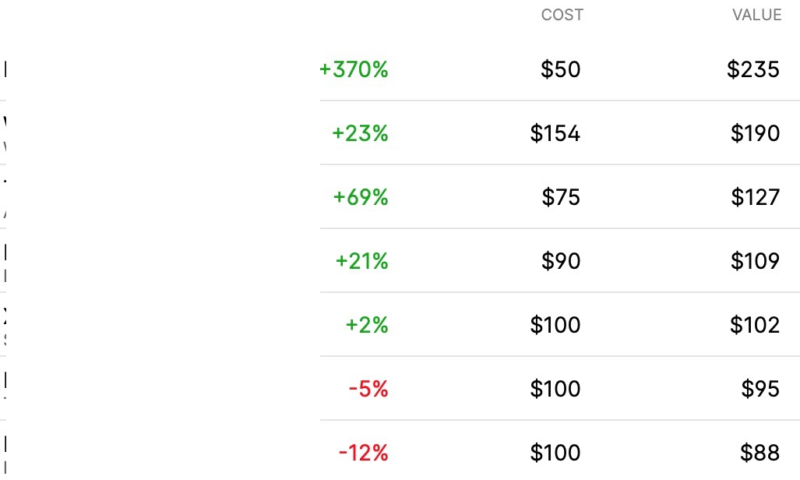Select the -5% loss percentage
Screen dimensions: 800x480
coord(368,389)
